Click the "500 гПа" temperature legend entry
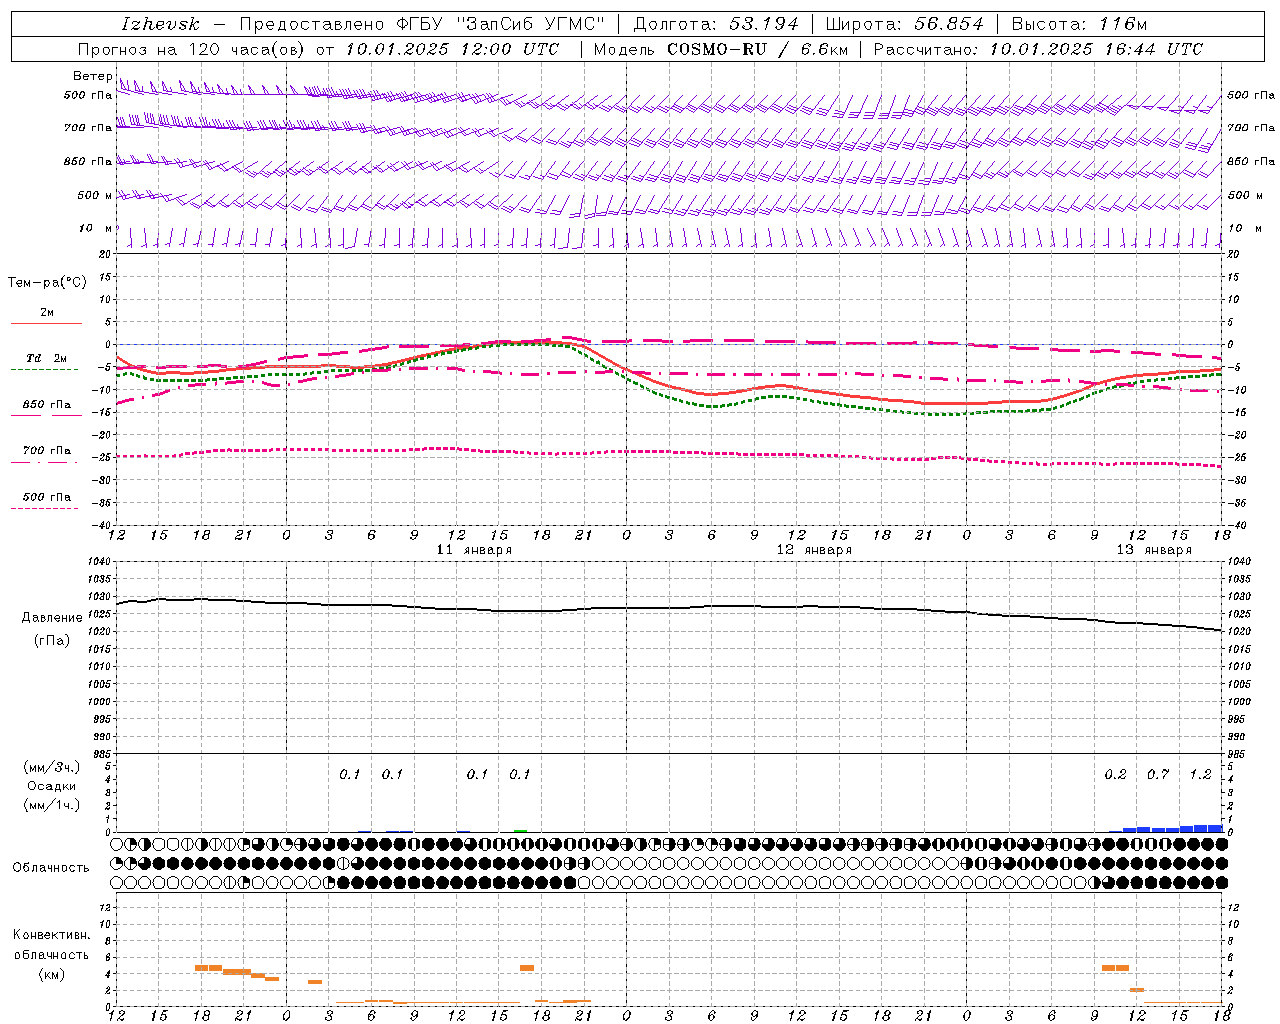Screen dimensions: 1280x1024 (47, 497)
